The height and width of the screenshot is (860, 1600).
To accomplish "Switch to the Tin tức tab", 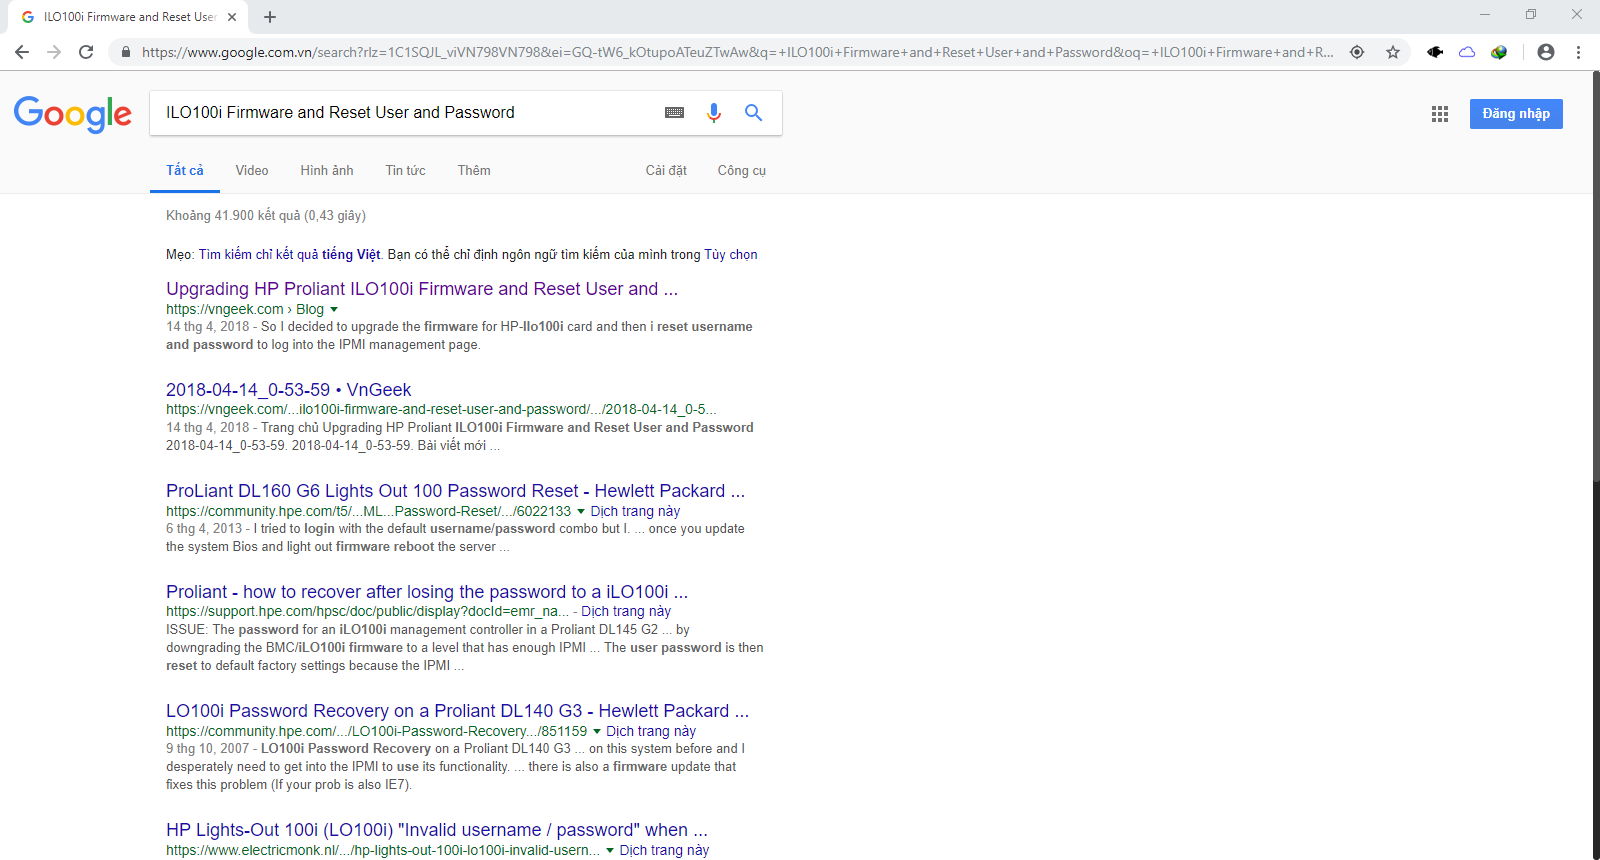I will [406, 170].
